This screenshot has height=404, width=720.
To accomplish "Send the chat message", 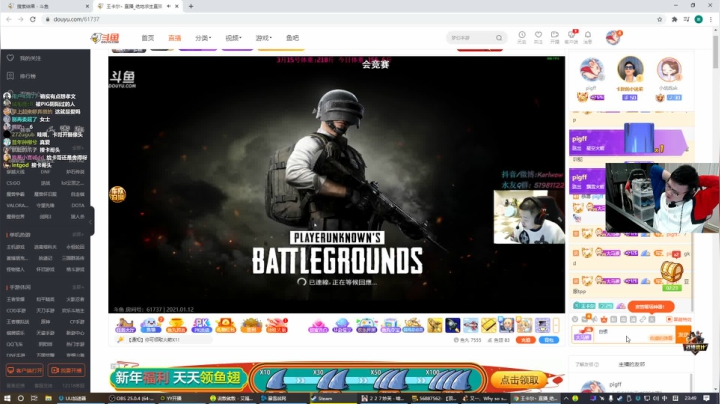I will point(683,334).
